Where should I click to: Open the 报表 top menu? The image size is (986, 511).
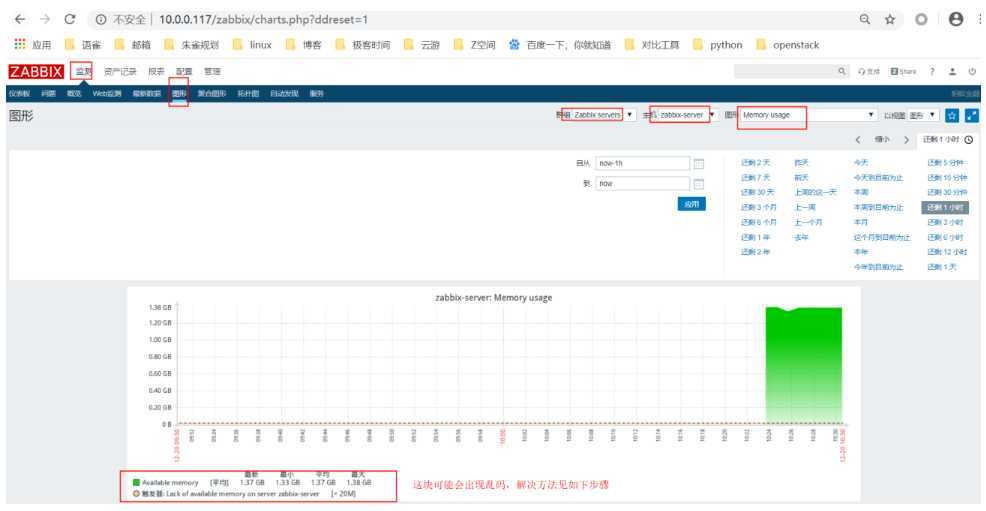[x=156, y=72]
